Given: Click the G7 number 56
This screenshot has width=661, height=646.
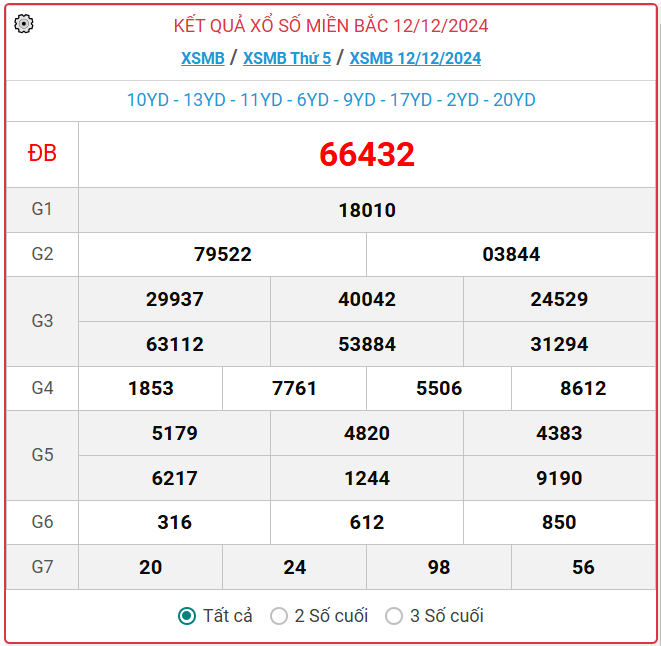Looking at the screenshot, I should point(583,567).
